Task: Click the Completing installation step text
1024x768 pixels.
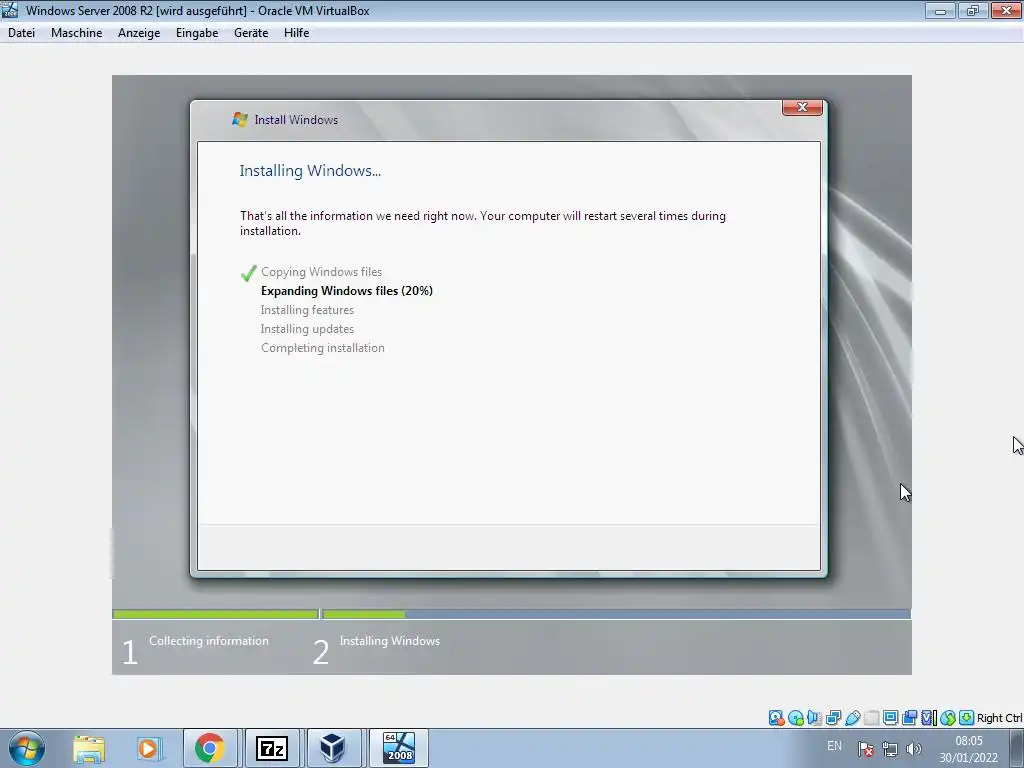Action: 323,348
